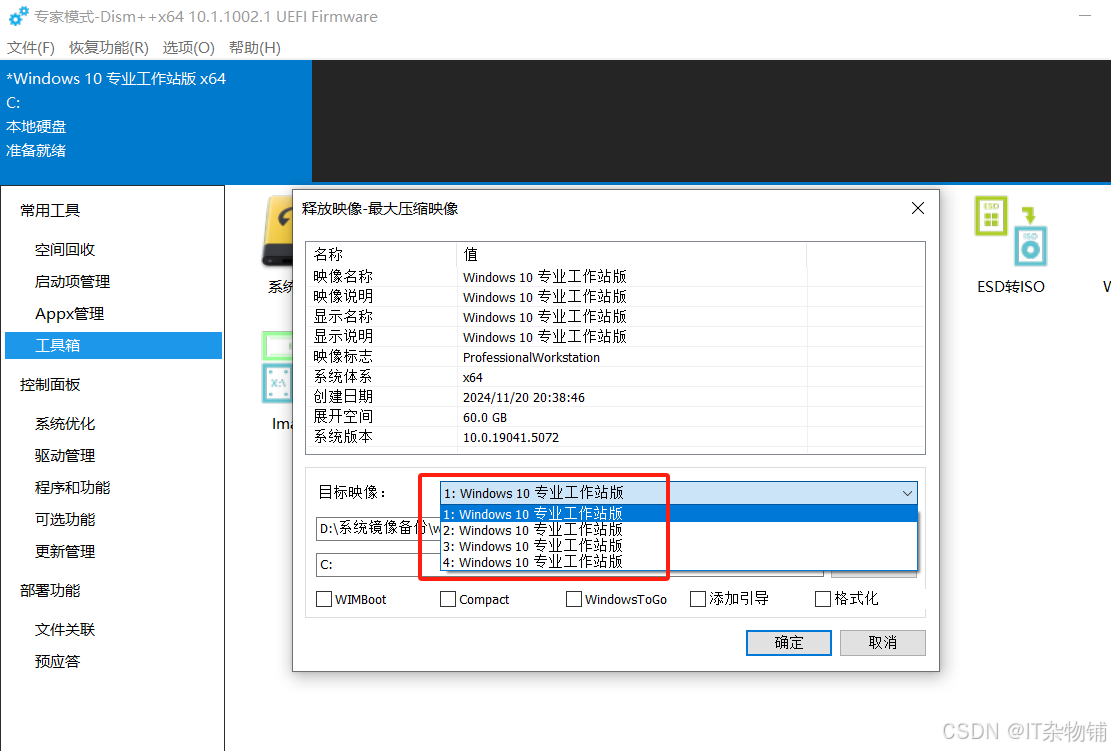This screenshot has width=1111, height=751.
Task: Open 可选功能 in the sidebar
Action: (64, 519)
